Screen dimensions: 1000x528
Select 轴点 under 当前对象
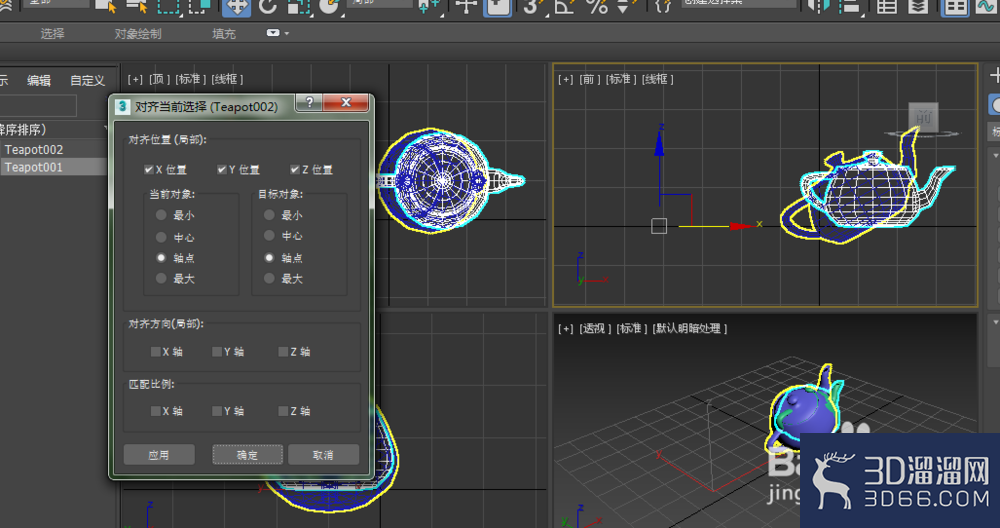(161, 258)
